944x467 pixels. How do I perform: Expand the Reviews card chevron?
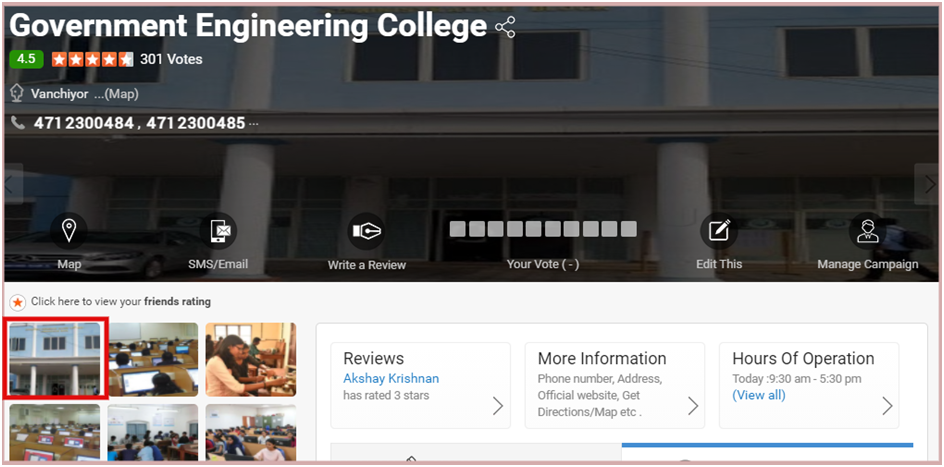tap(497, 406)
